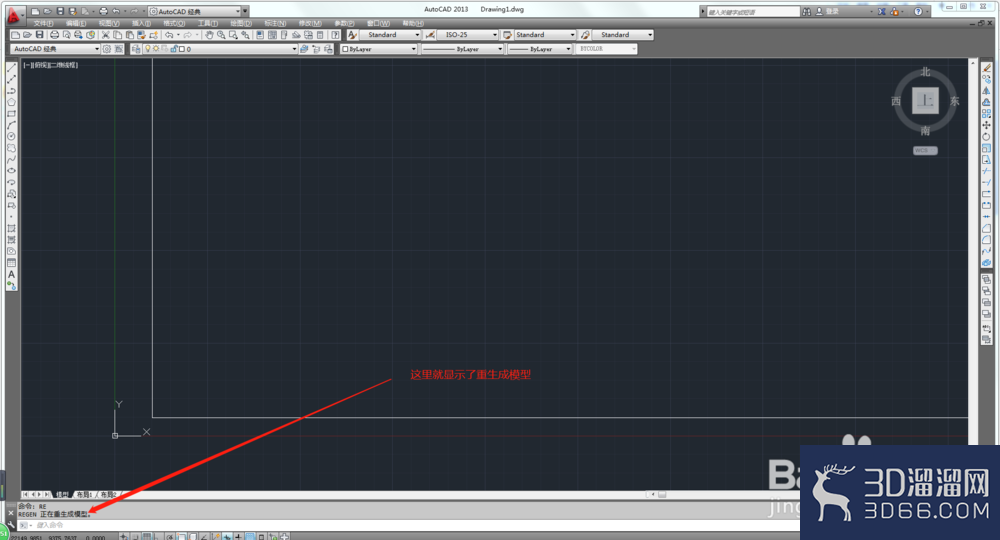Open the workspace dropdown on second toolbar row

click(x=55, y=49)
